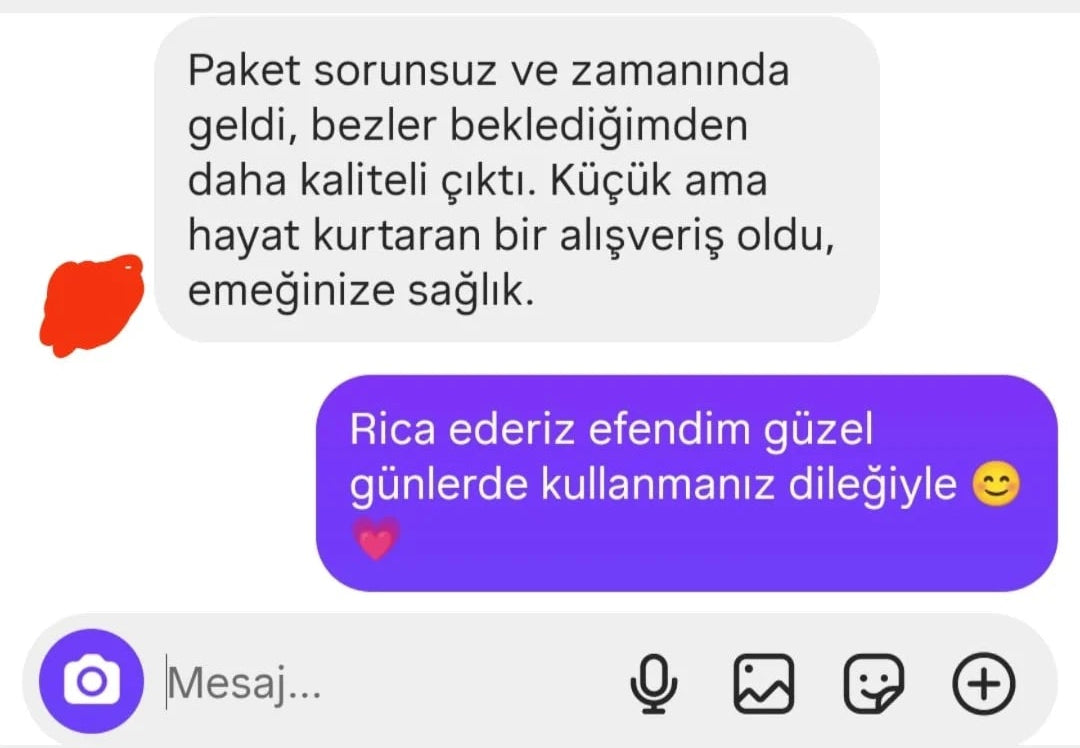The height and width of the screenshot is (748, 1080).
Task: Click the line 'geldi, bezler beklediğimden'
Action: pyautogui.click(x=468, y=126)
